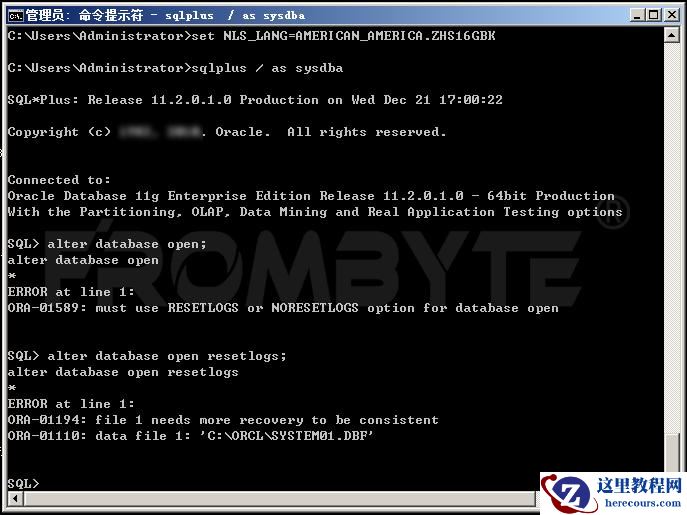Viewport: 687px width, 515px height.
Task: Click the 'SQL*Plus: Release 11.2.0.1.0 Production' line
Action: [x=255, y=100]
